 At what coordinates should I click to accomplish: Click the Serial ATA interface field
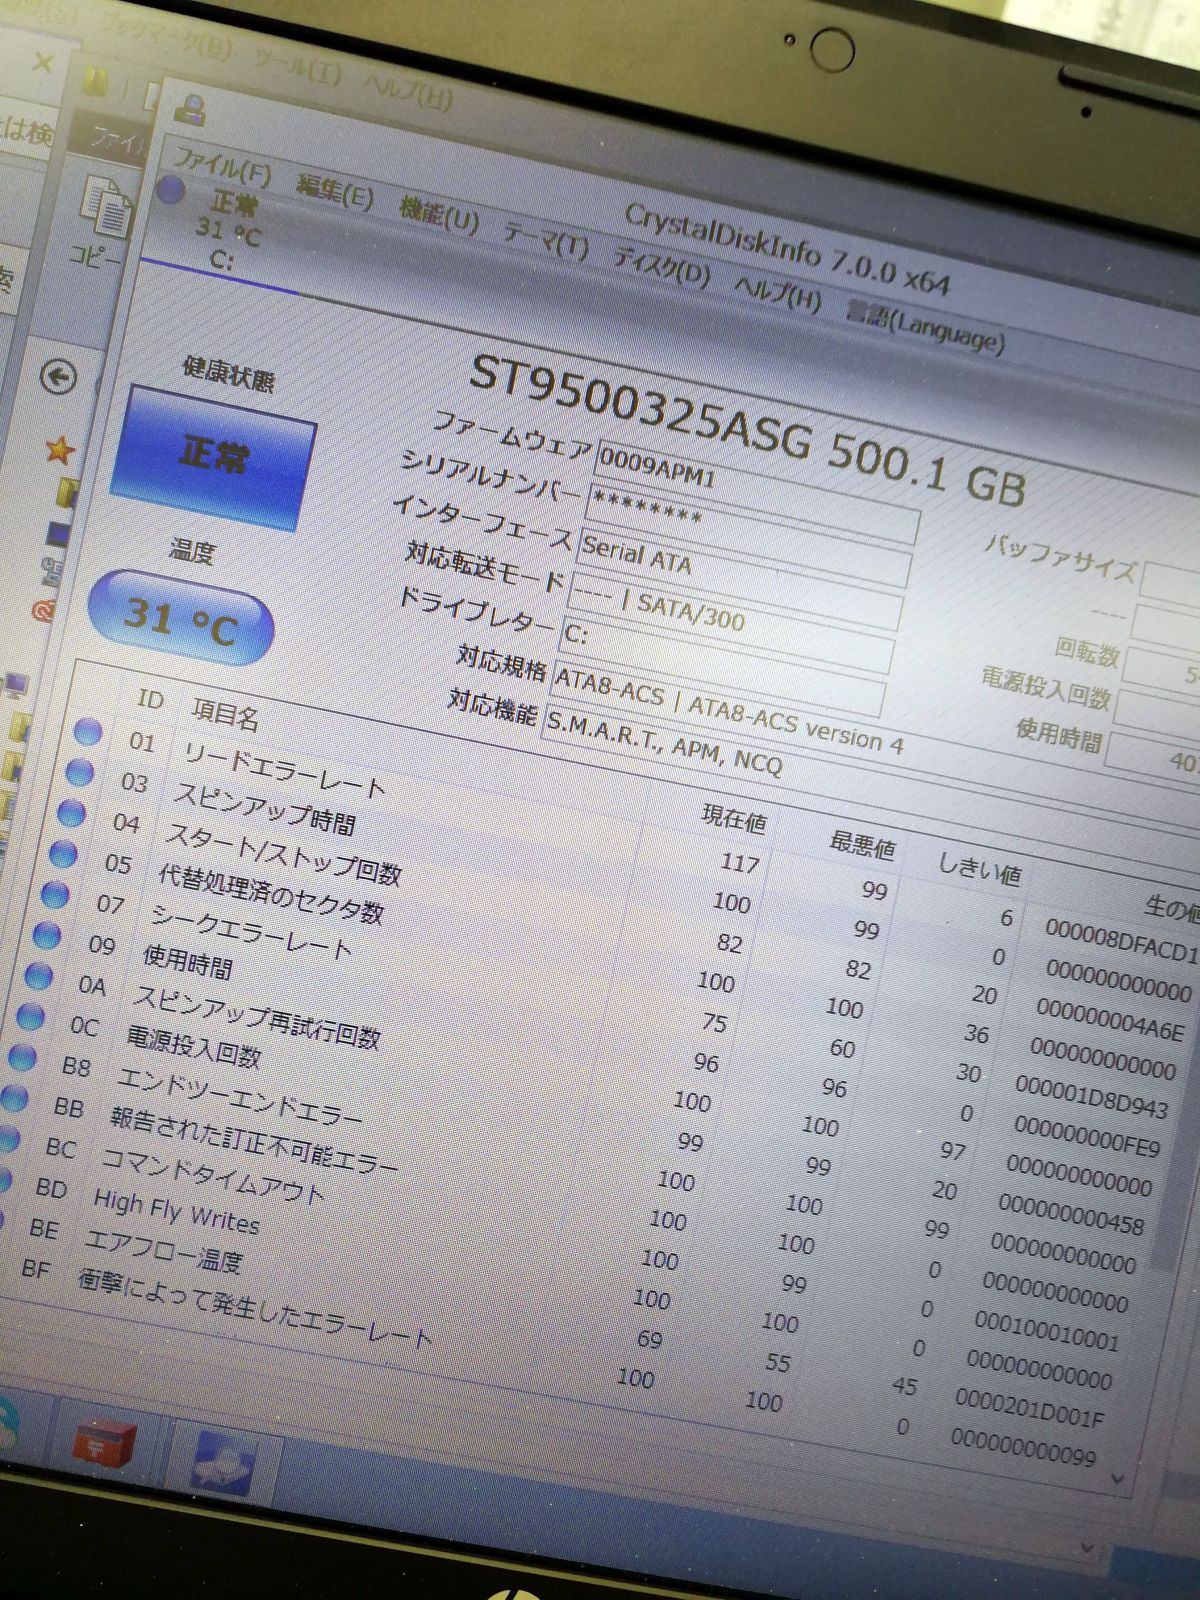coord(739,578)
